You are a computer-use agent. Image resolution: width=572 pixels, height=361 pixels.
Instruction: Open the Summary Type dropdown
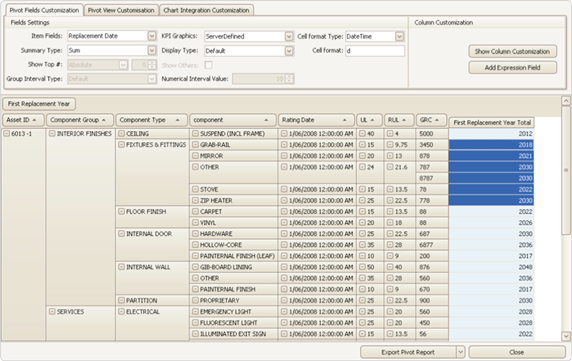point(152,51)
